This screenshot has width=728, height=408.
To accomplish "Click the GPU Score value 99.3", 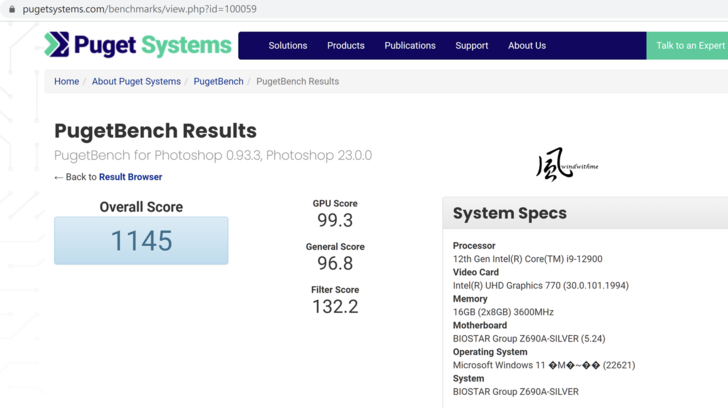I will 335,220.
